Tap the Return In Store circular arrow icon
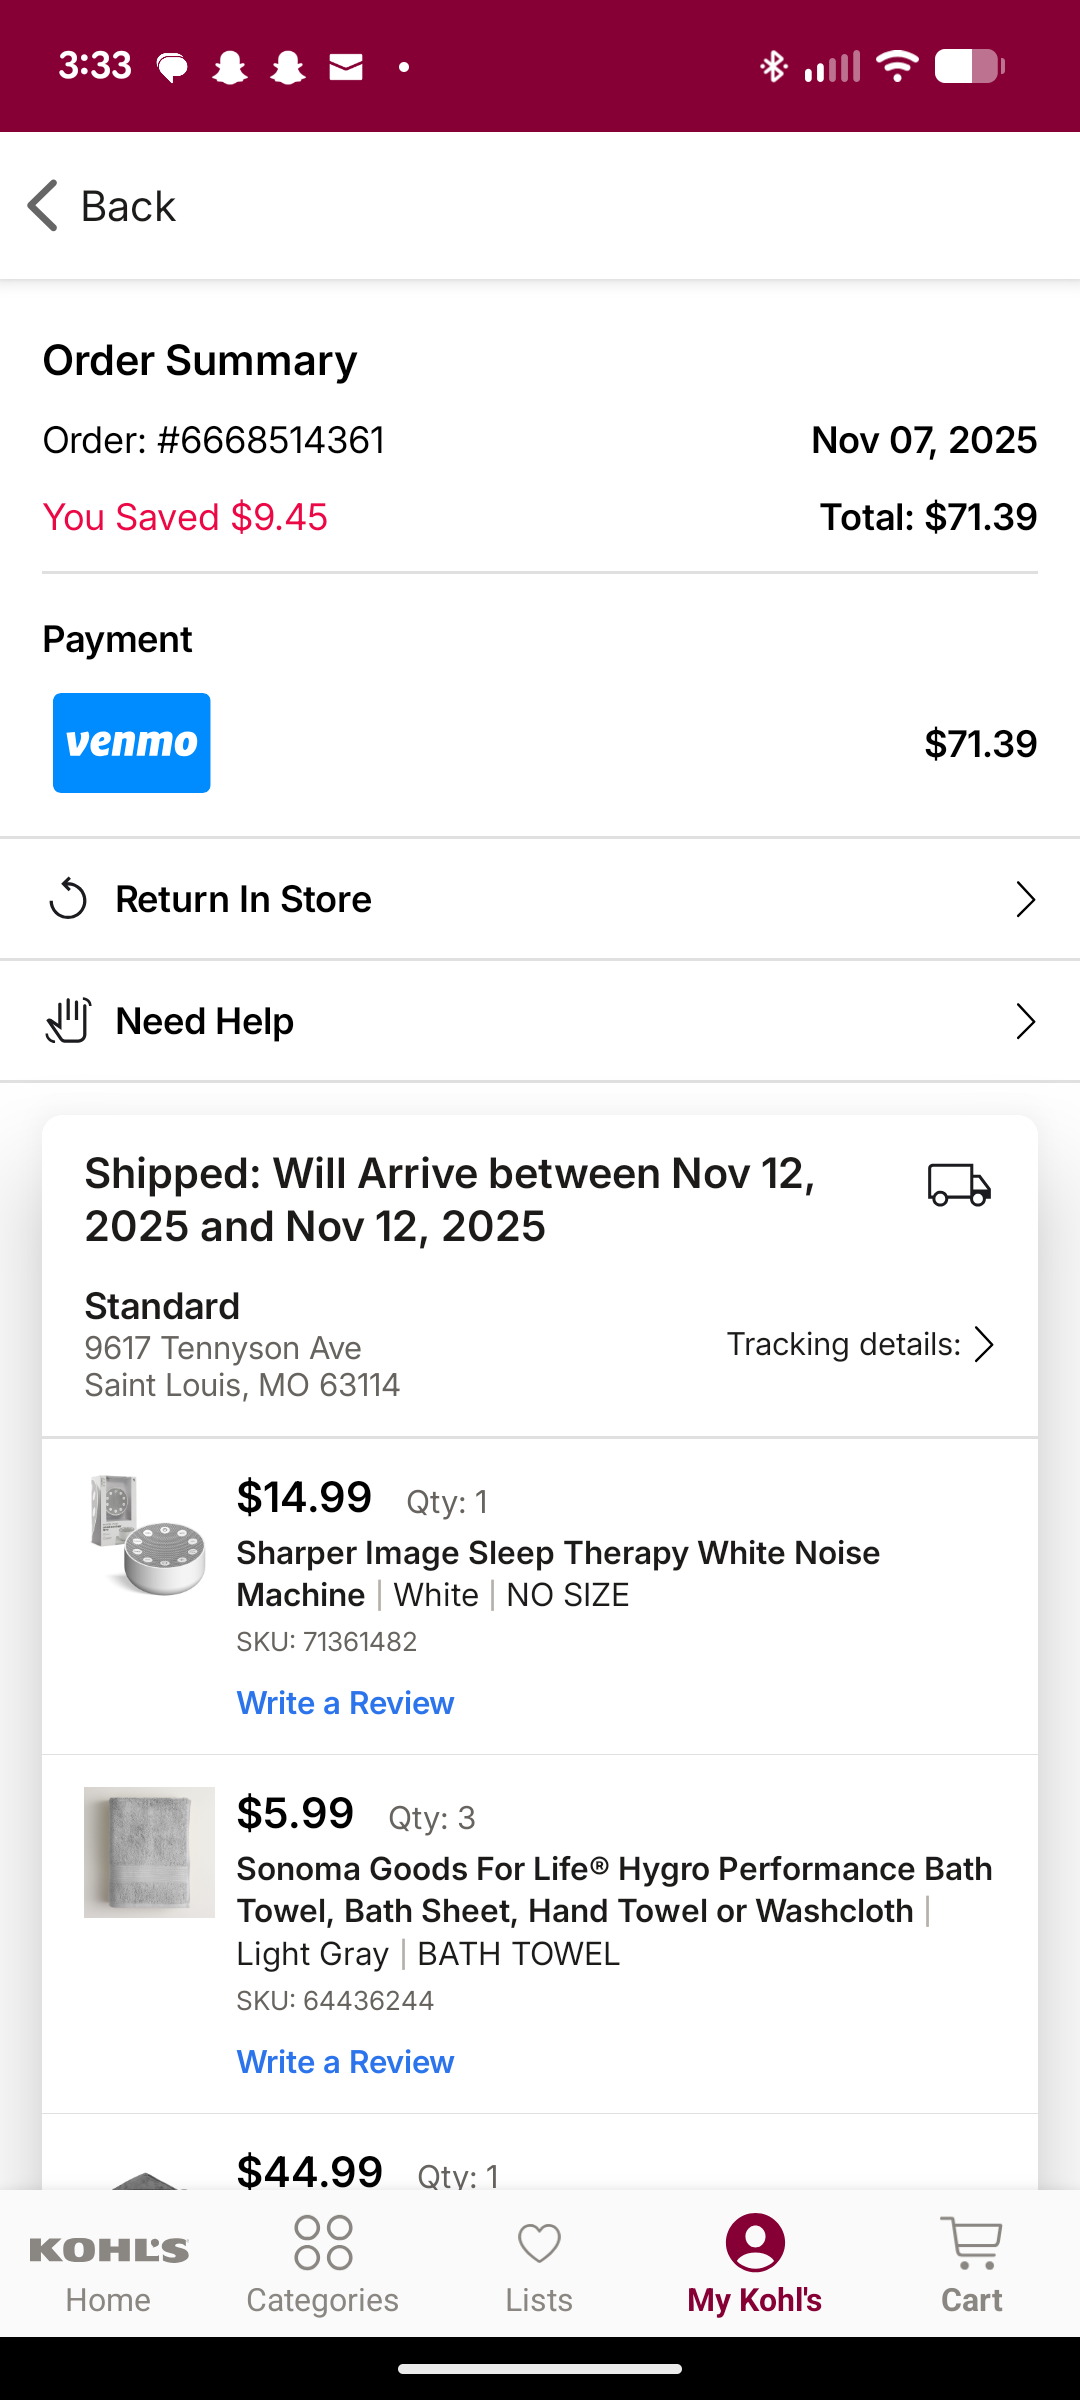The height and width of the screenshot is (2400, 1080). click(x=68, y=899)
